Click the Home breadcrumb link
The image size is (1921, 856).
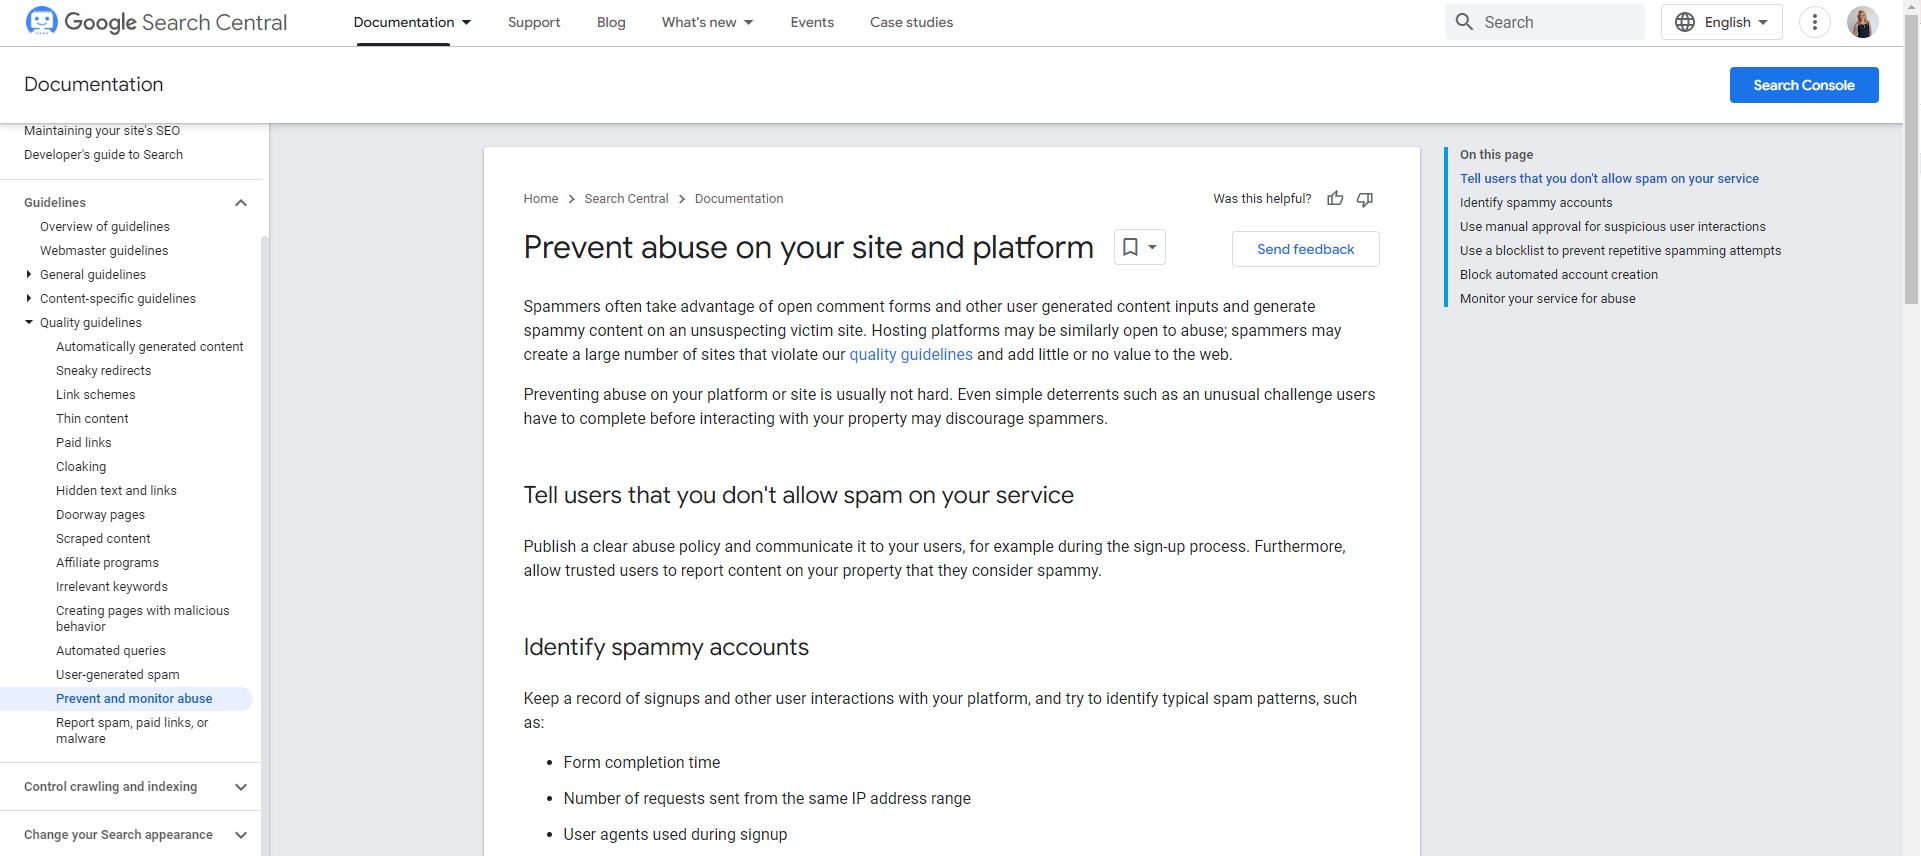541,199
